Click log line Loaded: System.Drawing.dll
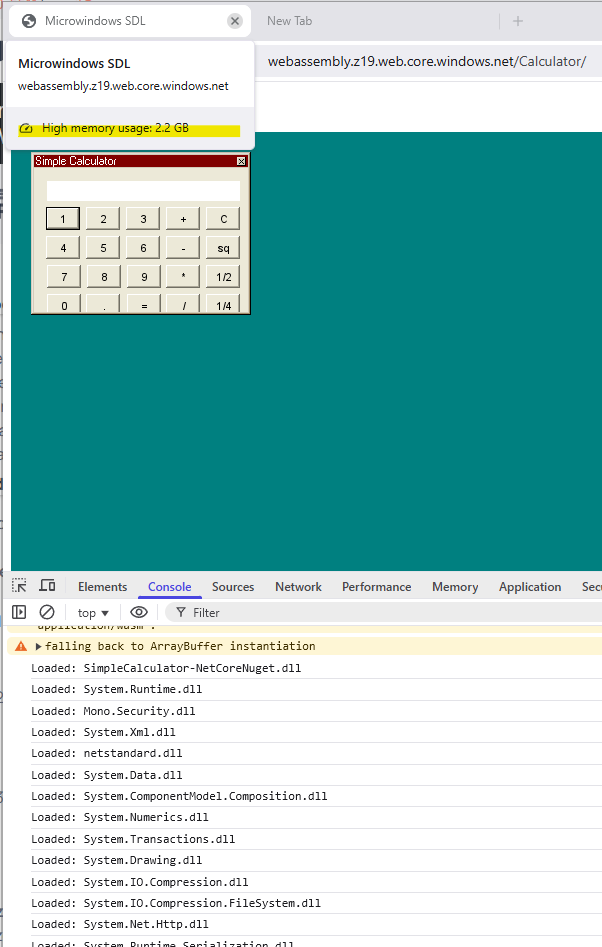This screenshot has width=602, height=947. coord(117,860)
